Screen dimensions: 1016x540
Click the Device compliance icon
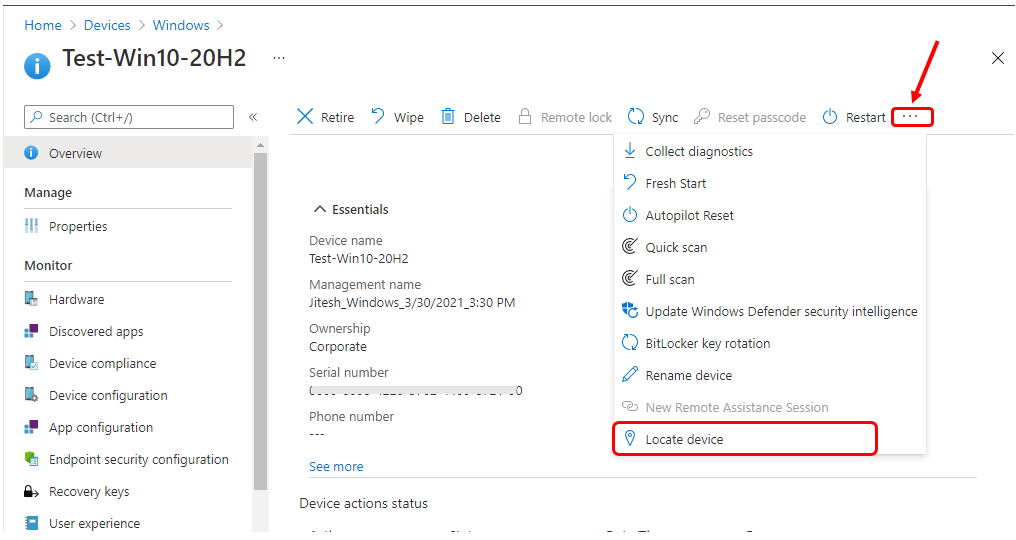pyautogui.click(x=31, y=362)
